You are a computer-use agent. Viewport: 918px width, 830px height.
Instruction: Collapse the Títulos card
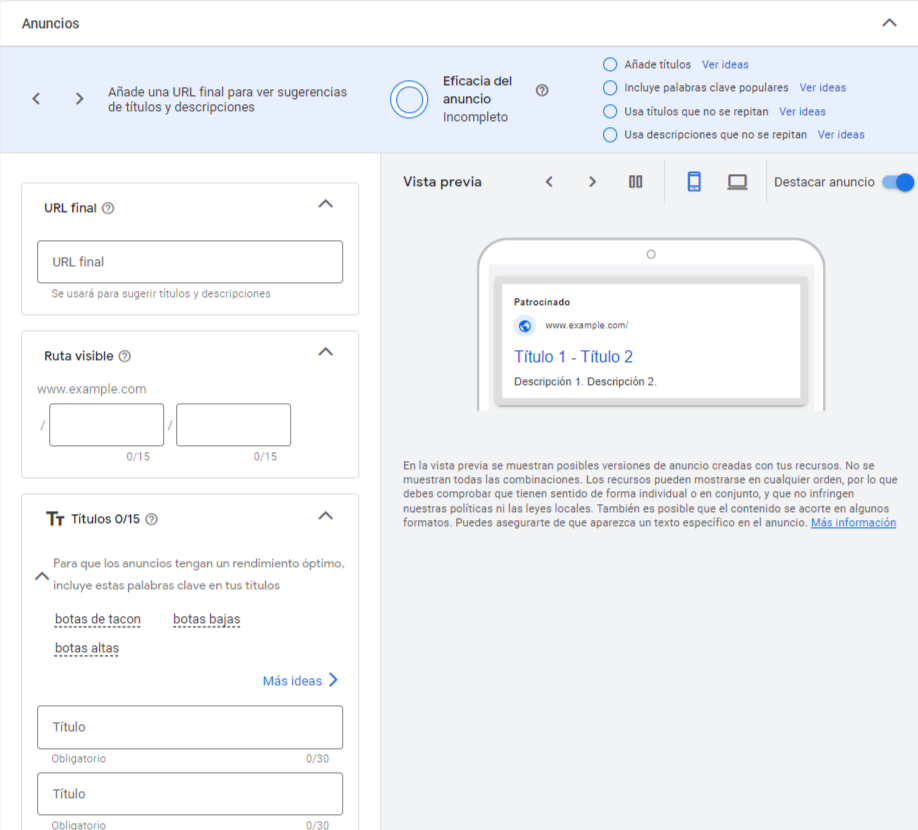(326, 516)
